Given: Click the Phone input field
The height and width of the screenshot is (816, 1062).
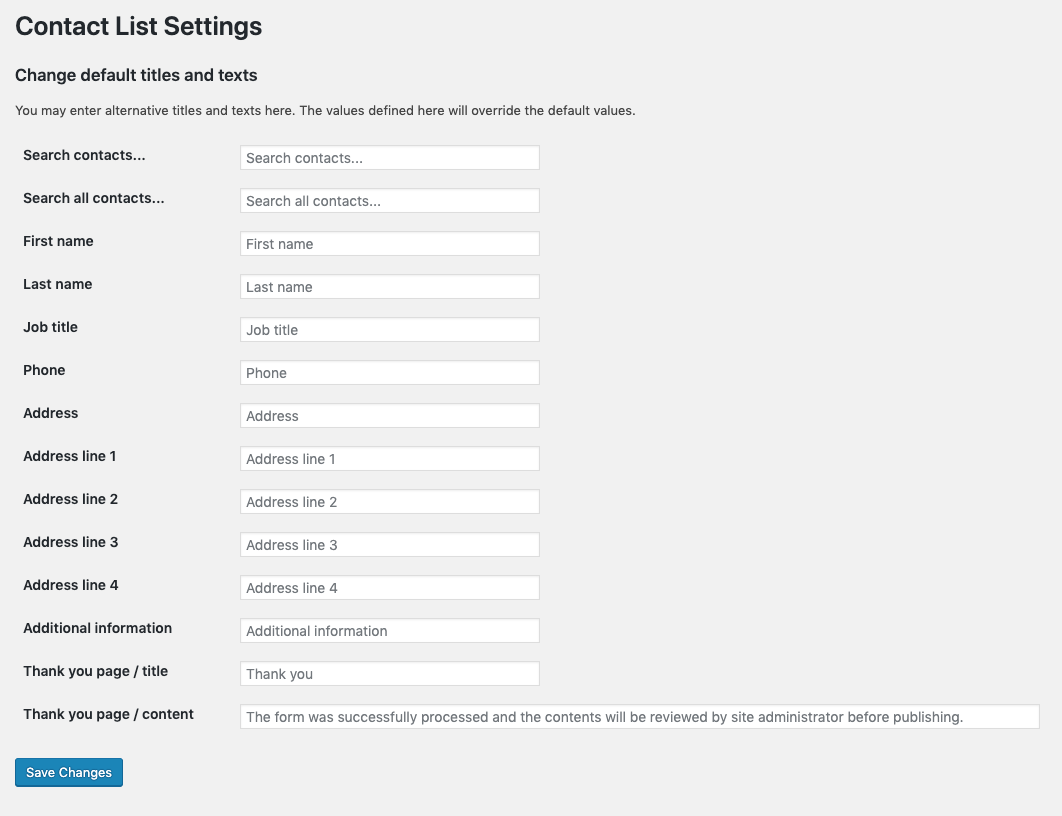Looking at the screenshot, I should tap(389, 373).
